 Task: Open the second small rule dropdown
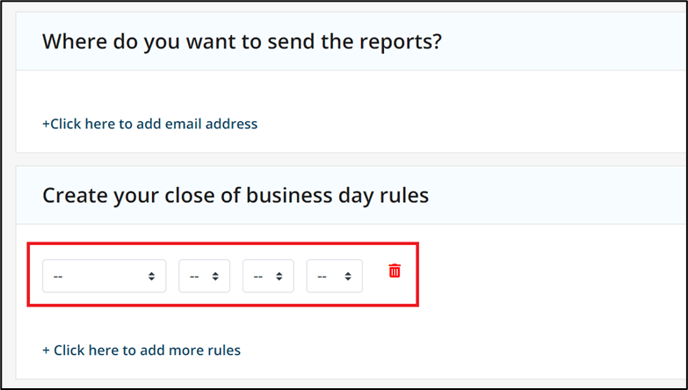204,276
